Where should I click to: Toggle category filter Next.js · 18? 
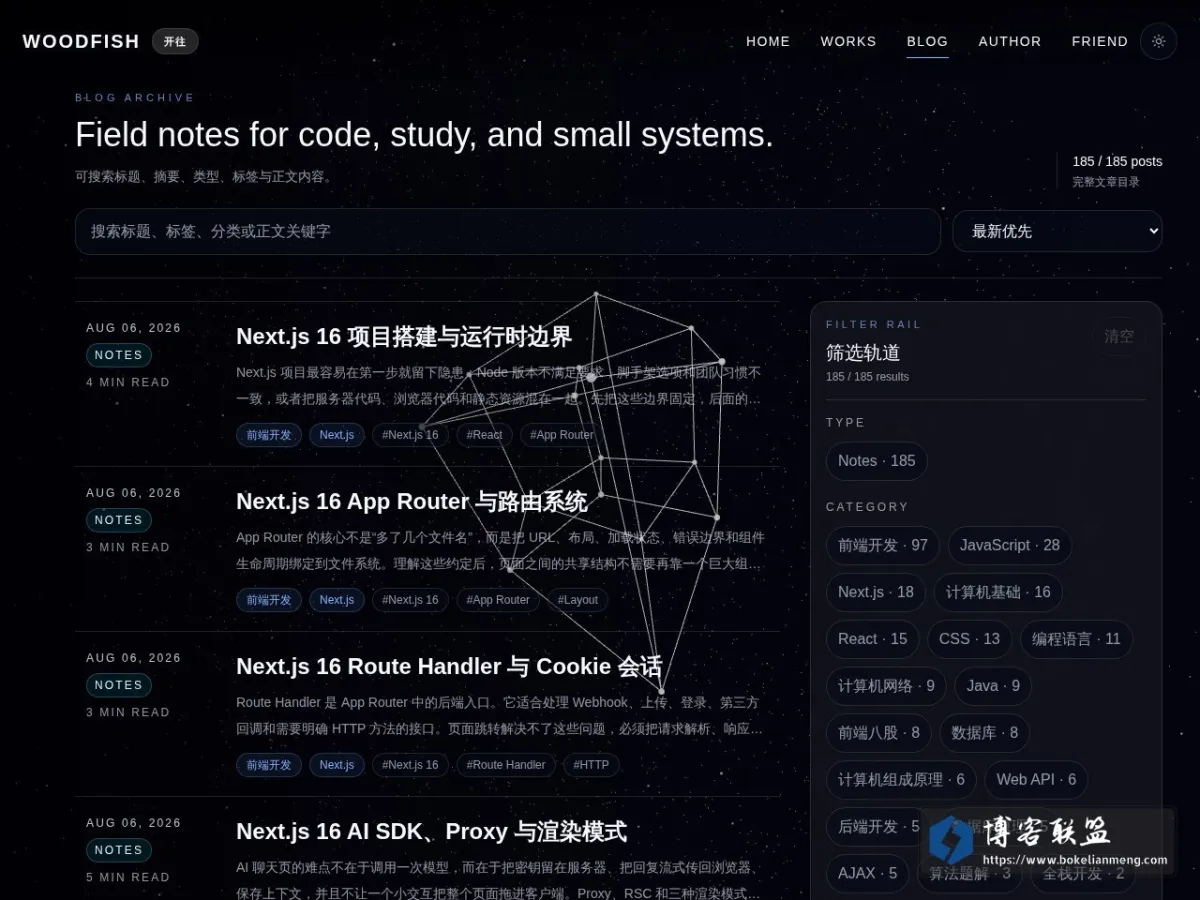[x=876, y=592]
